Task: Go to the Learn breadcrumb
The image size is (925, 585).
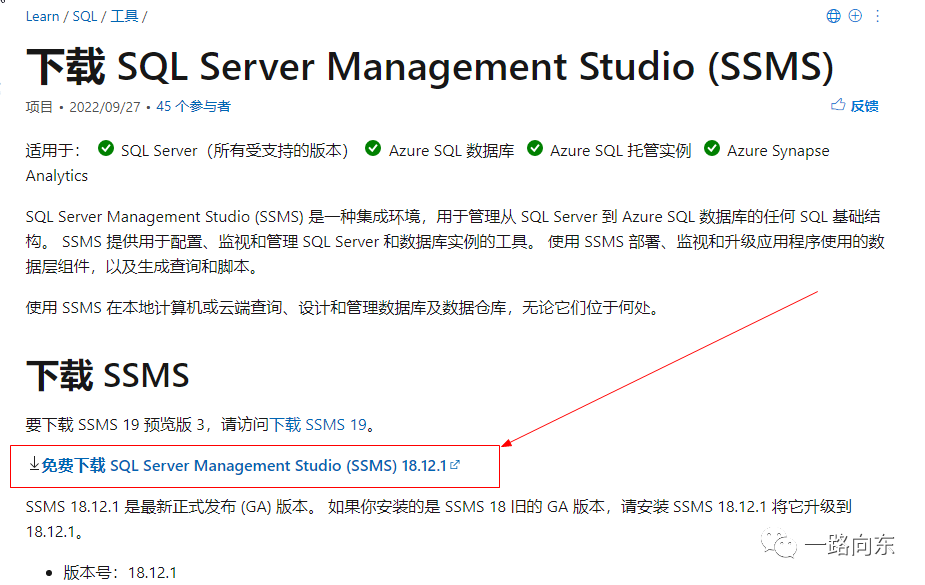Action: (x=42, y=17)
